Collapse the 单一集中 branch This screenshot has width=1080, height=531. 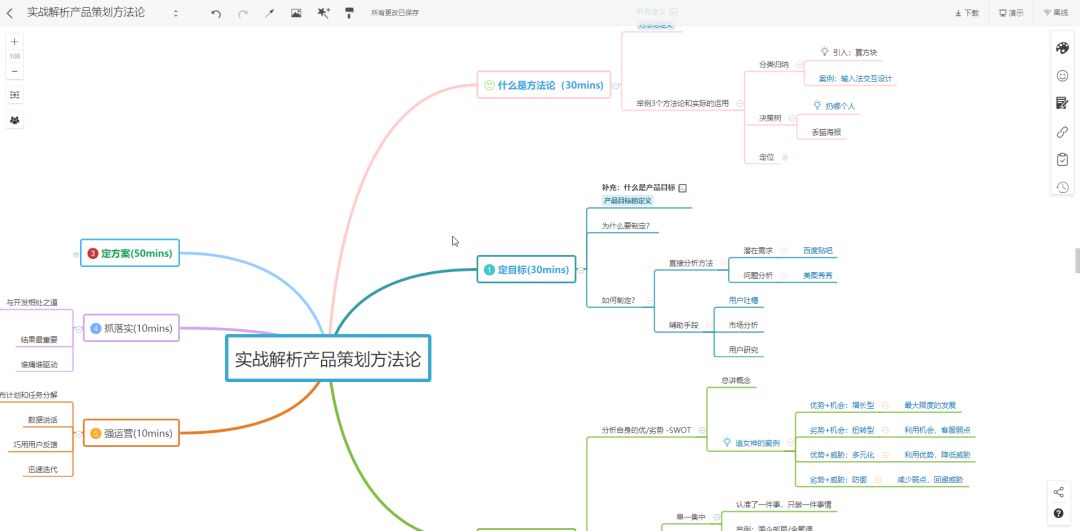pos(716,517)
